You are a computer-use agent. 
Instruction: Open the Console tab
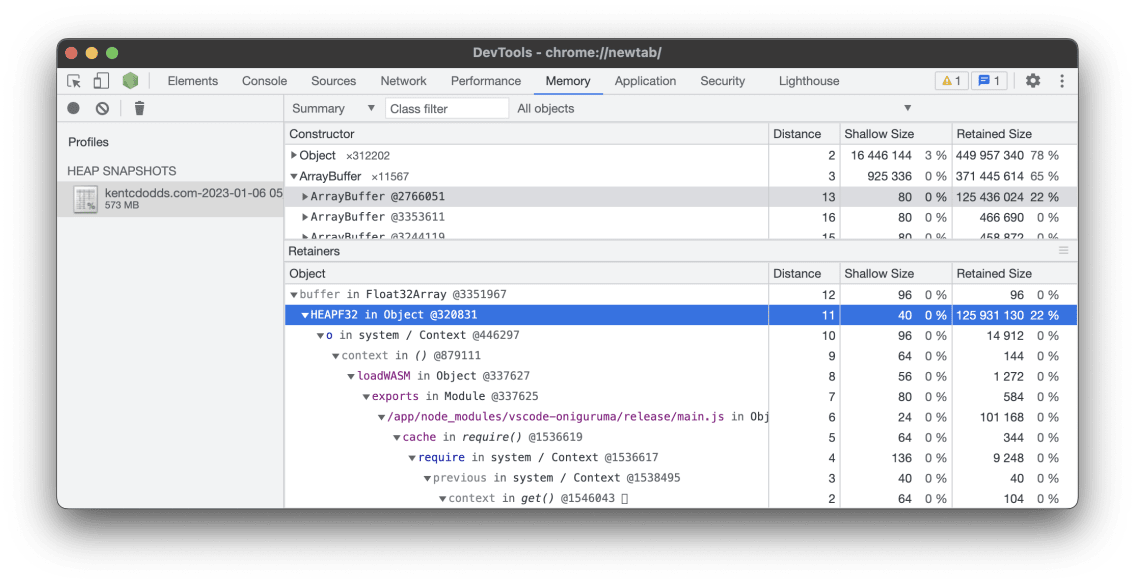point(264,81)
